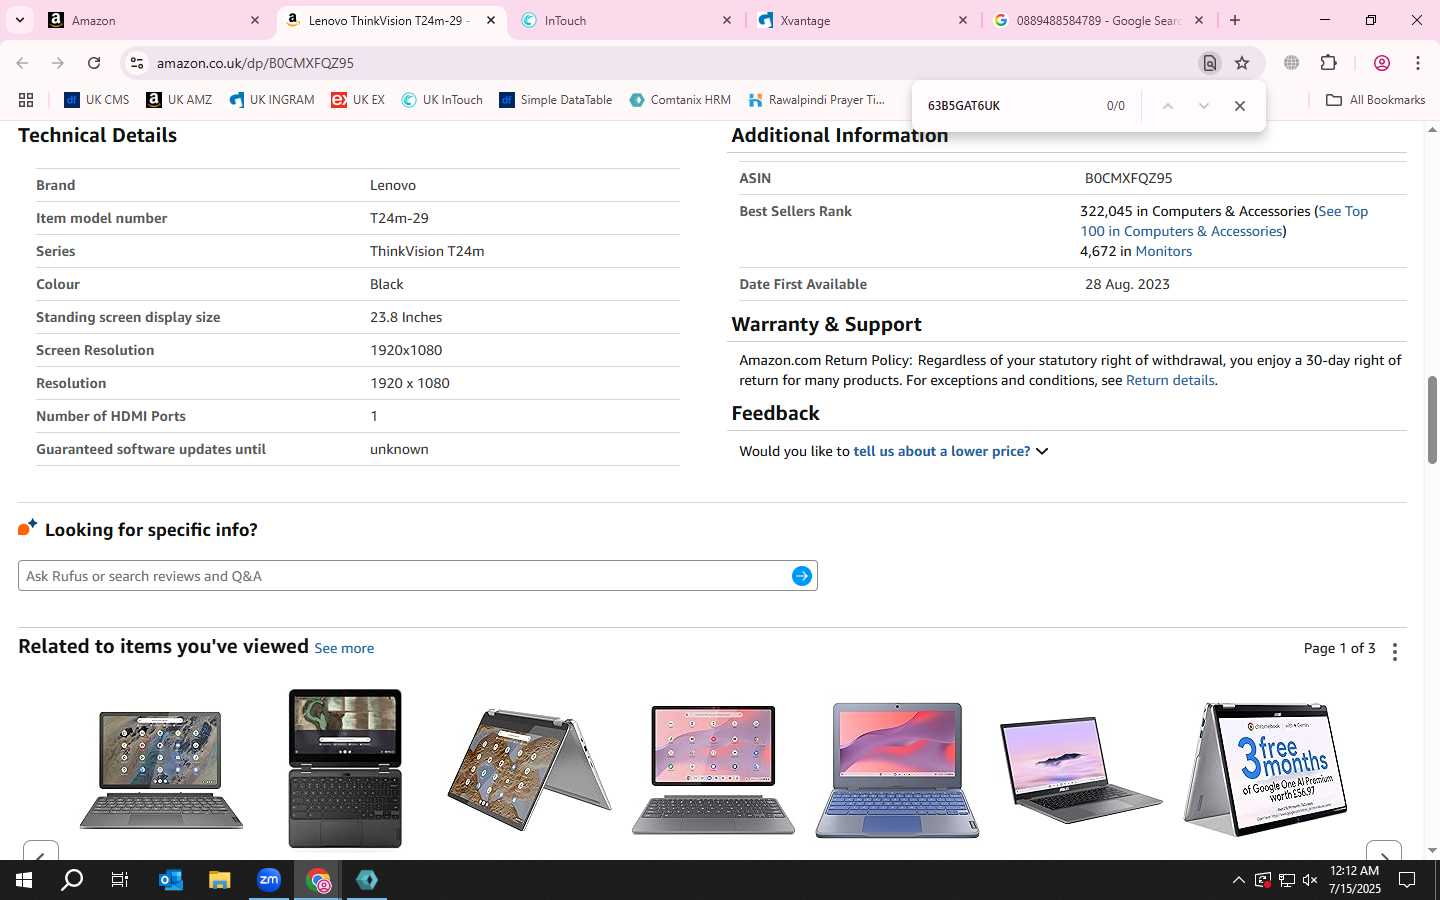This screenshot has height=900, width=1440.
Task: Click the page vertical scrollbar thumb
Action: pos(1432,420)
